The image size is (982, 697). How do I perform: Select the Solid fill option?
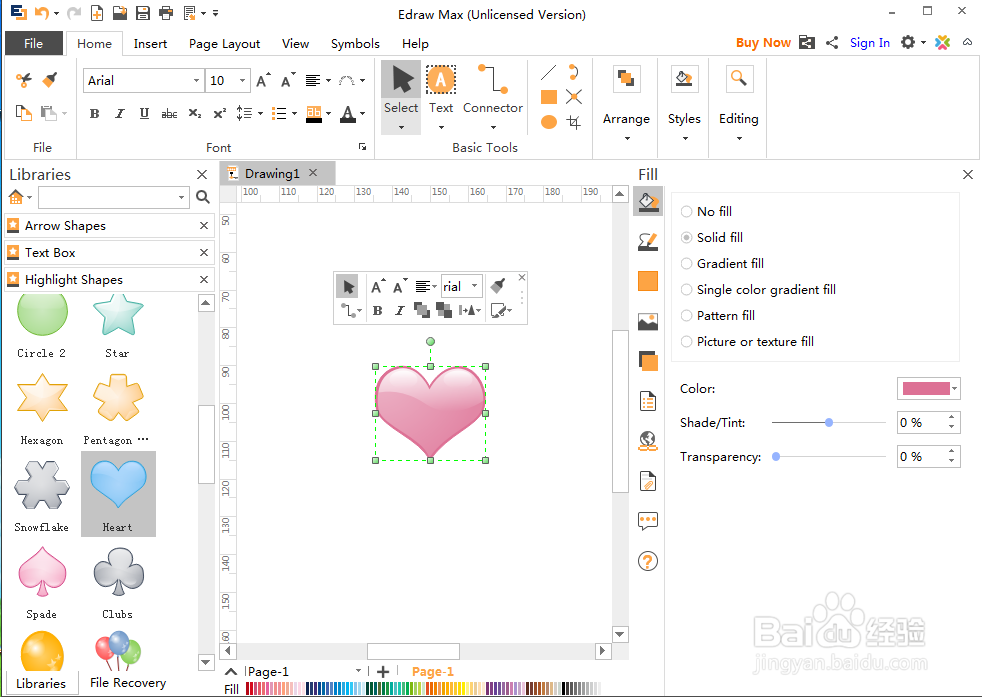[711, 237]
